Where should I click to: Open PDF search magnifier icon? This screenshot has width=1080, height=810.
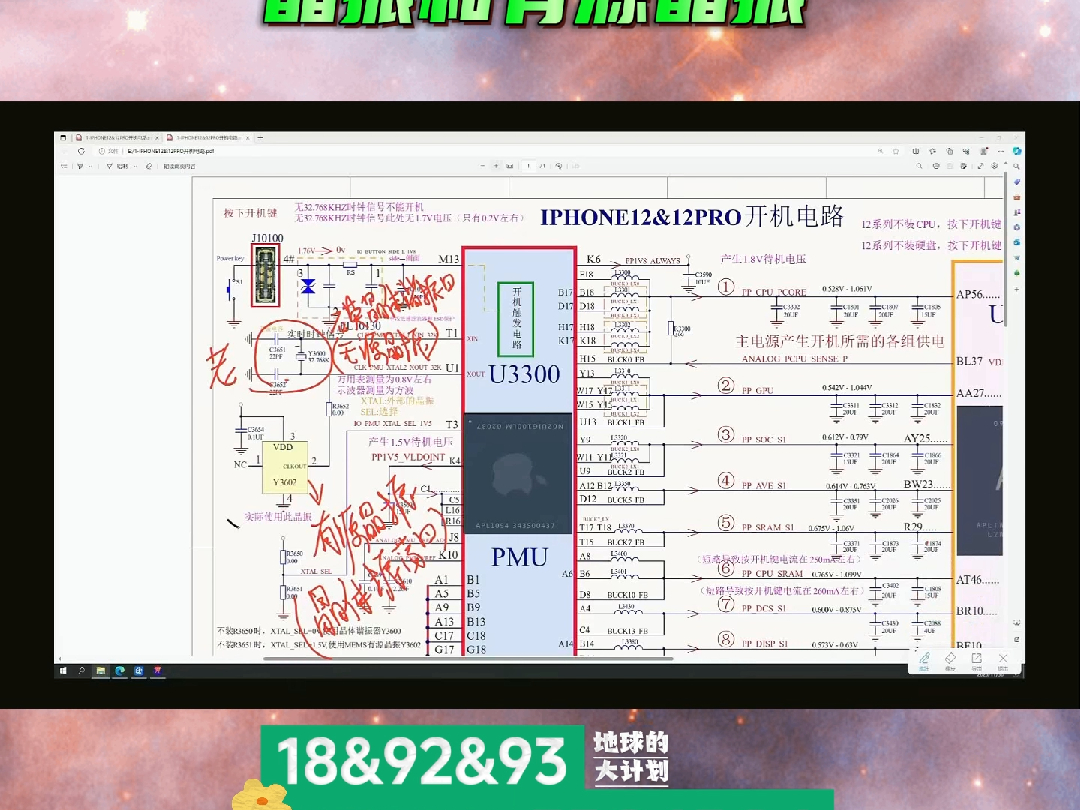920,166
